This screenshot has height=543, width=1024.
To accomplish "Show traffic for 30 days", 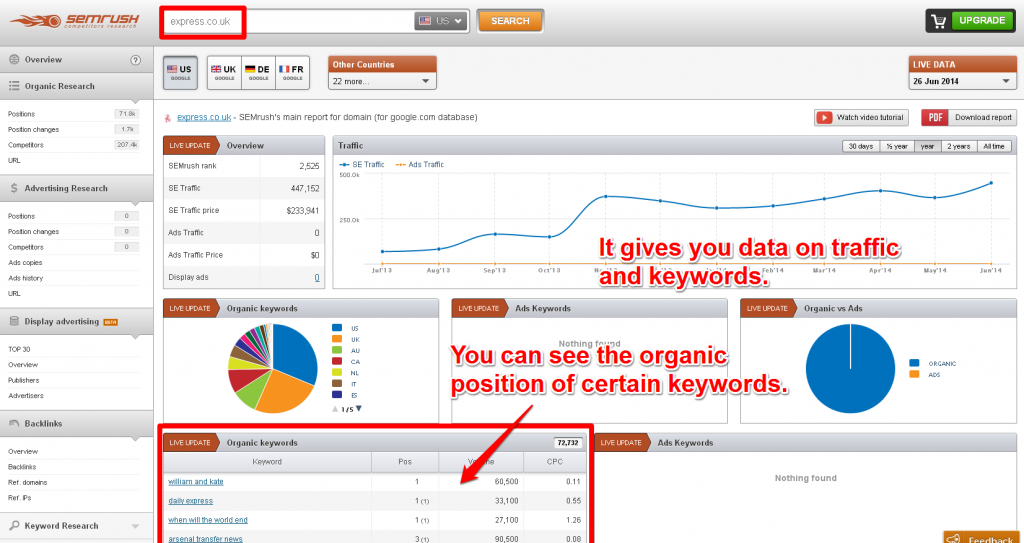I will 861,146.
